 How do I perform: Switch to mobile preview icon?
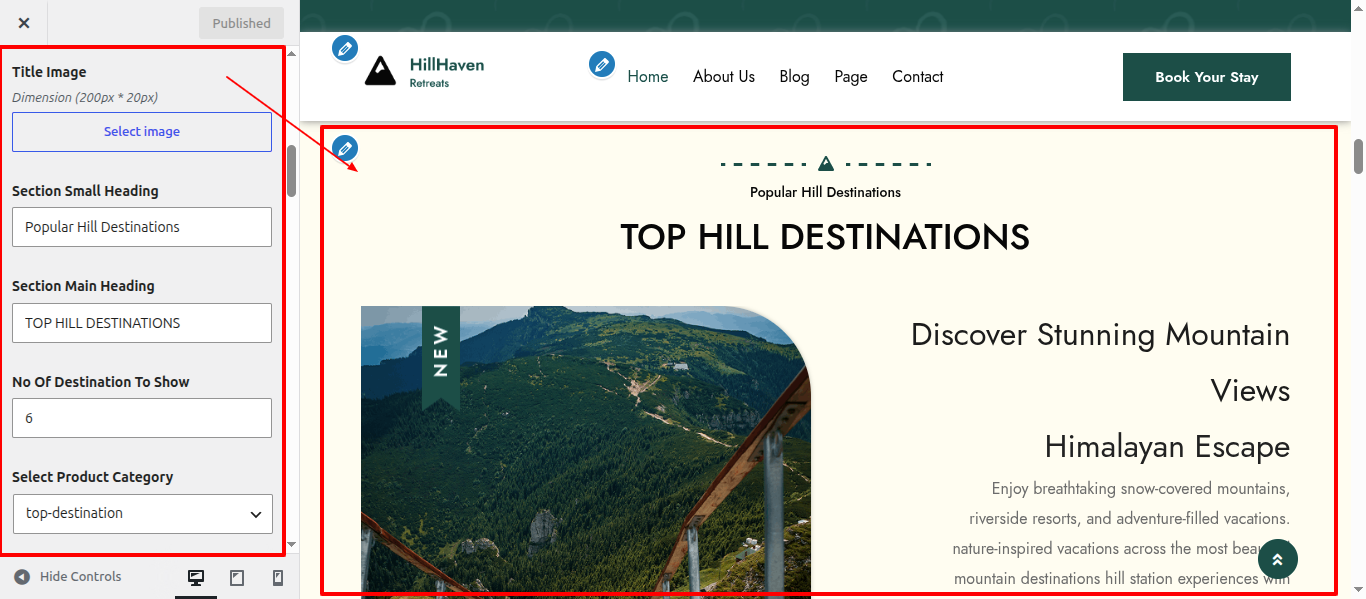click(278, 578)
